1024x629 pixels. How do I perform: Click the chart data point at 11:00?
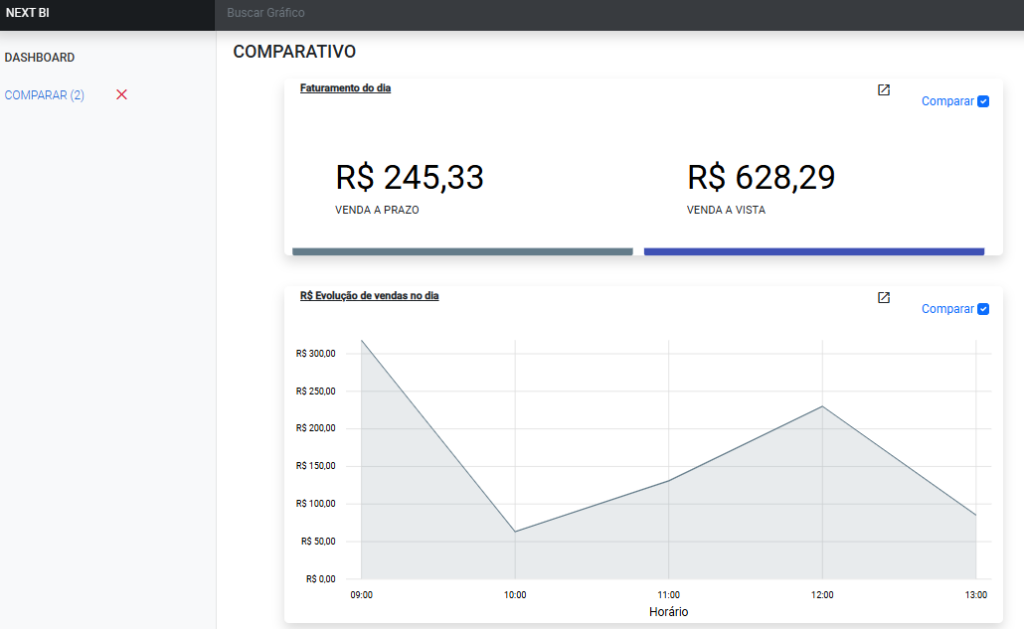pos(669,481)
